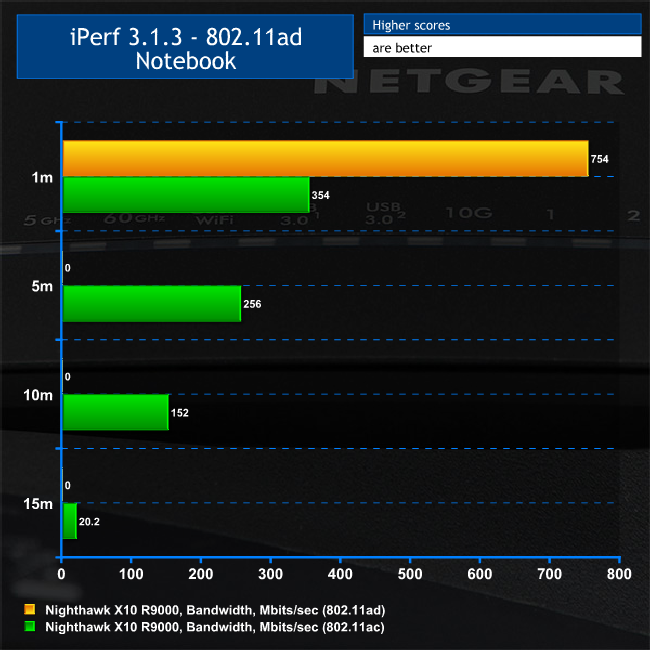Select the green 354 bar at 1m
This screenshot has height=650, width=650.
[186, 195]
